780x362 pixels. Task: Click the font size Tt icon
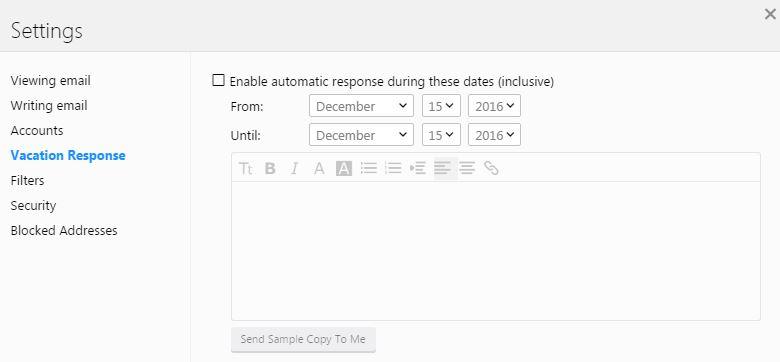pos(246,169)
